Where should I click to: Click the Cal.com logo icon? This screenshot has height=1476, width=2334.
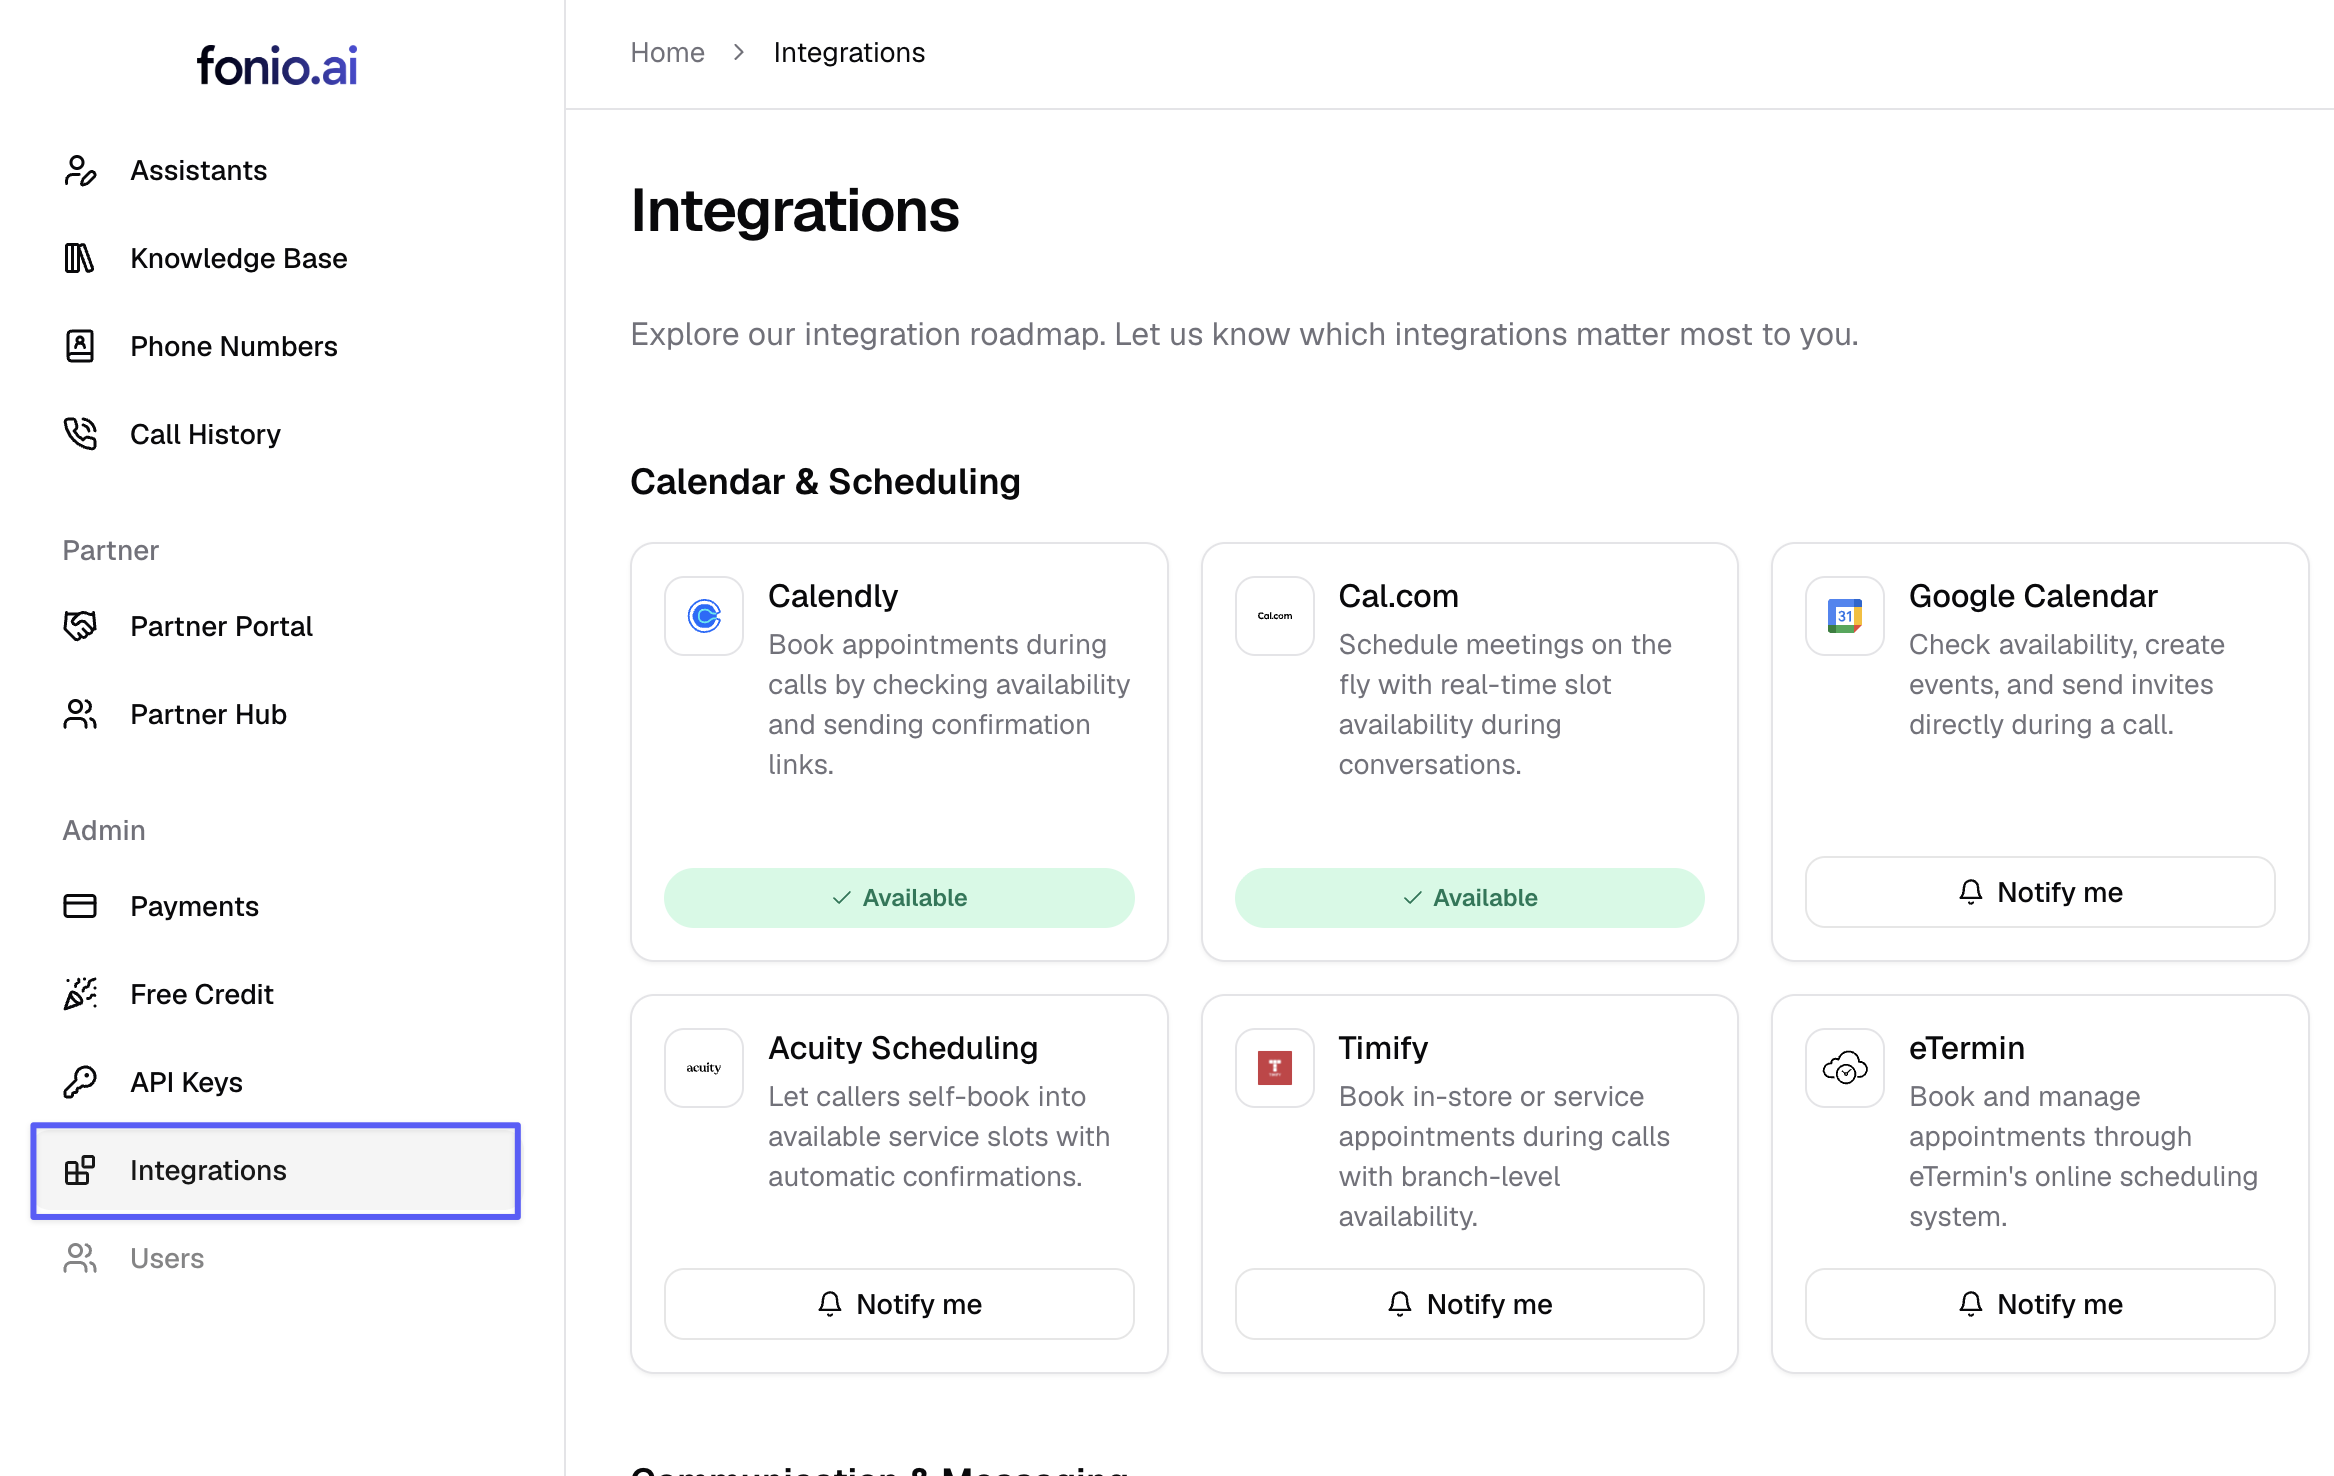tap(1274, 616)
